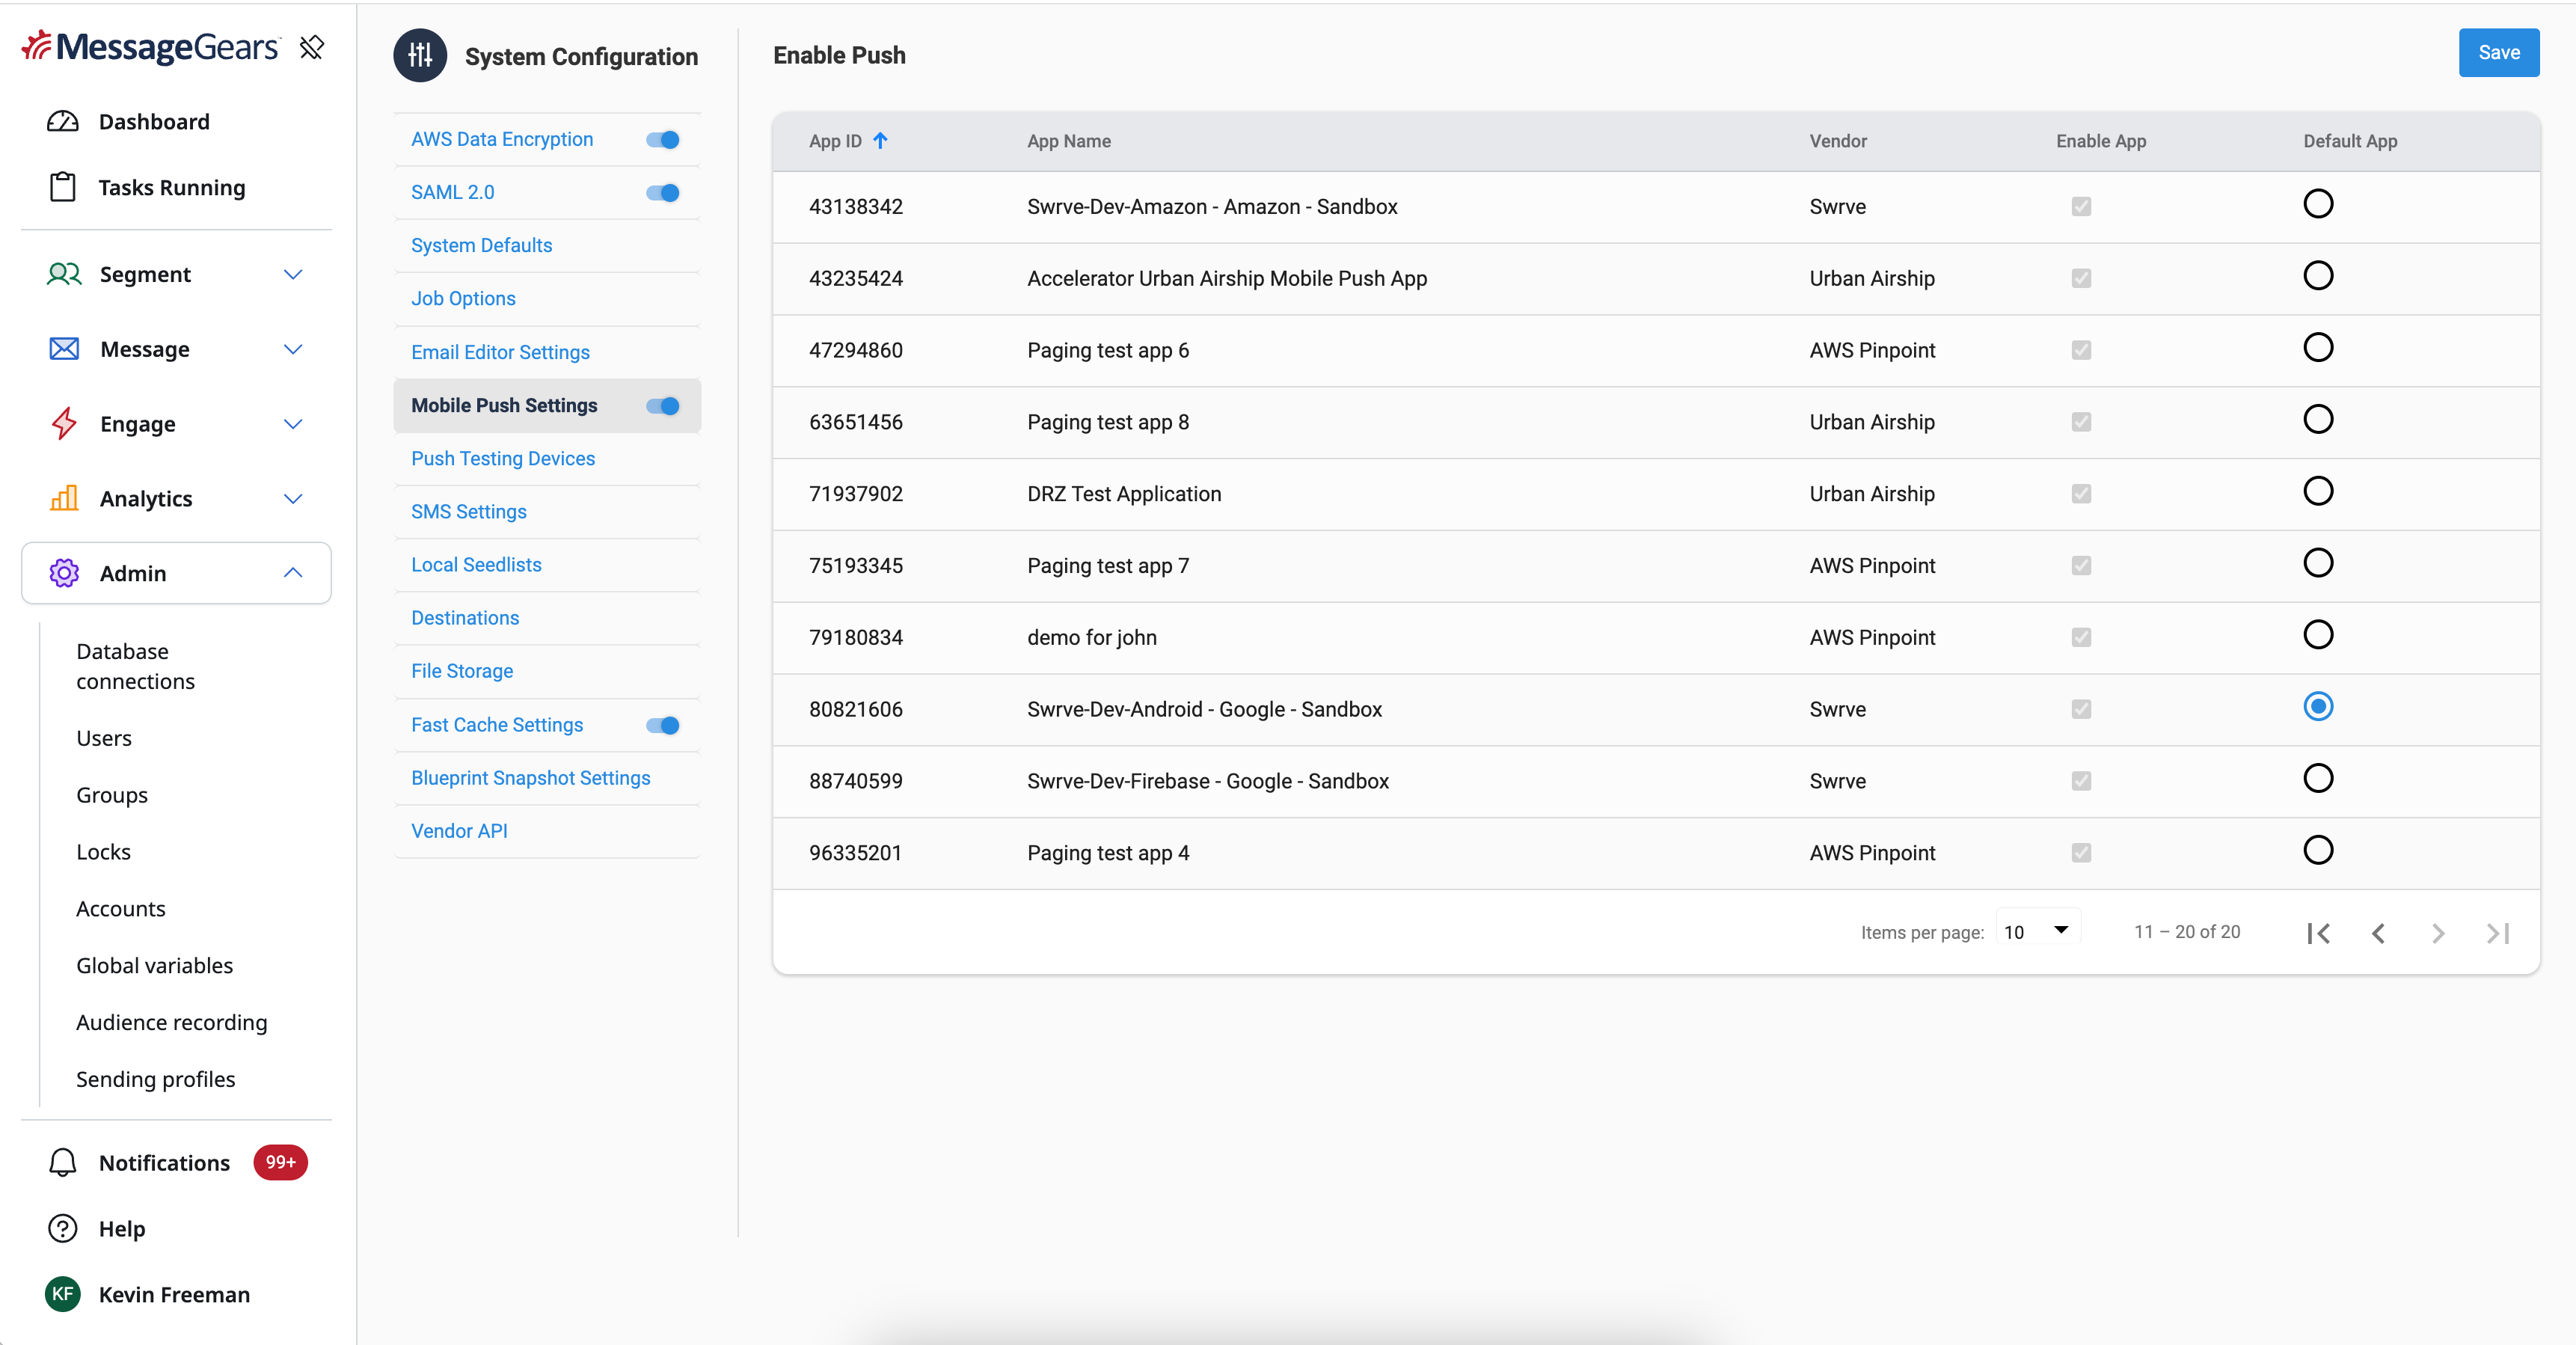Screen dimensions: 2576x1345
Task: Uncheck Enable App for demo for john
Action: (2081, 637)
